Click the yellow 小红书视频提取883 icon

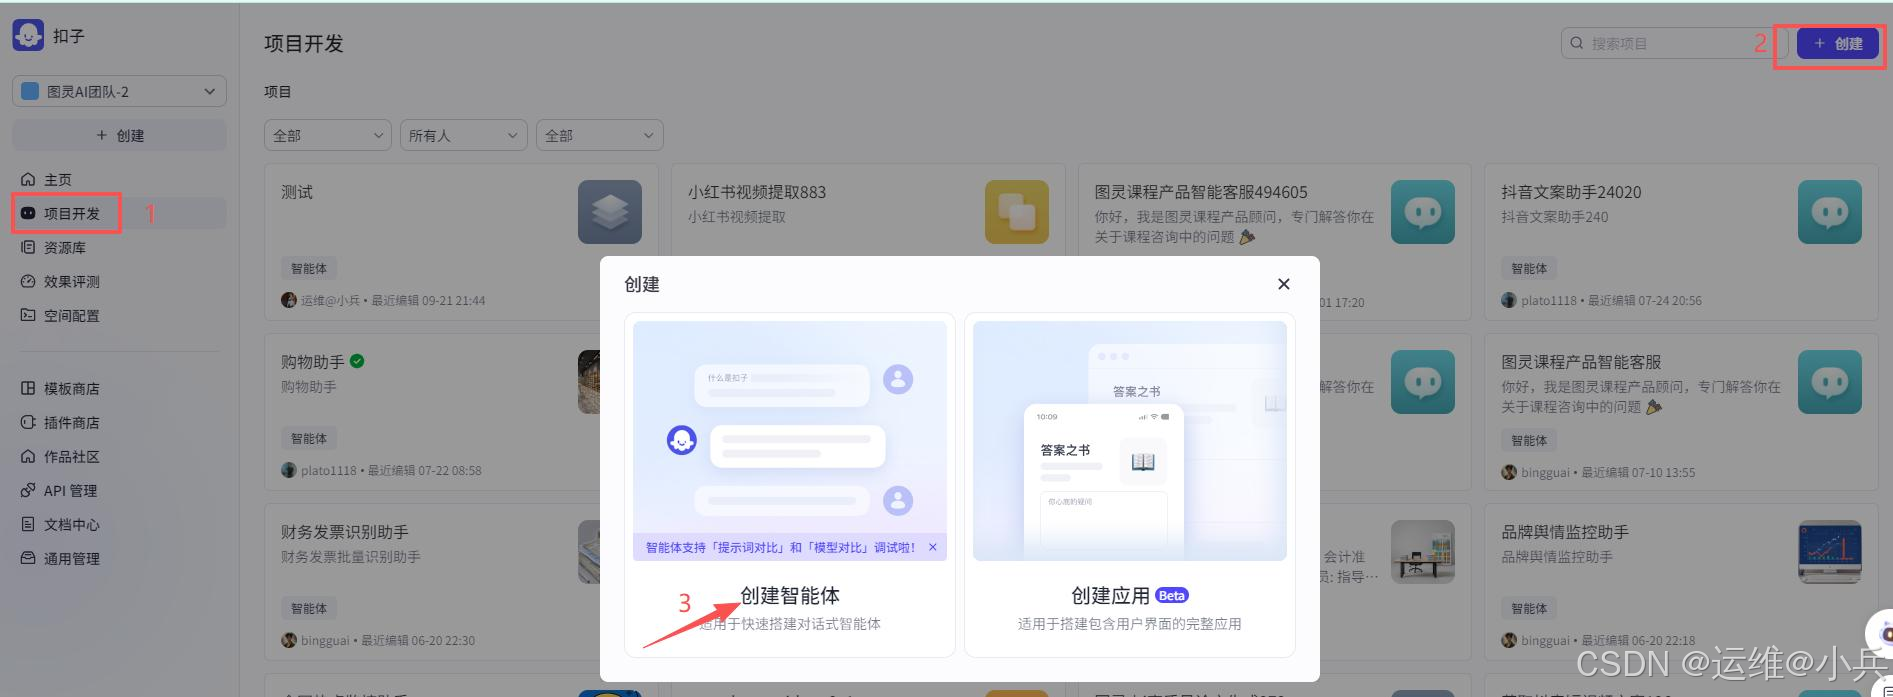click(1017, 212)
